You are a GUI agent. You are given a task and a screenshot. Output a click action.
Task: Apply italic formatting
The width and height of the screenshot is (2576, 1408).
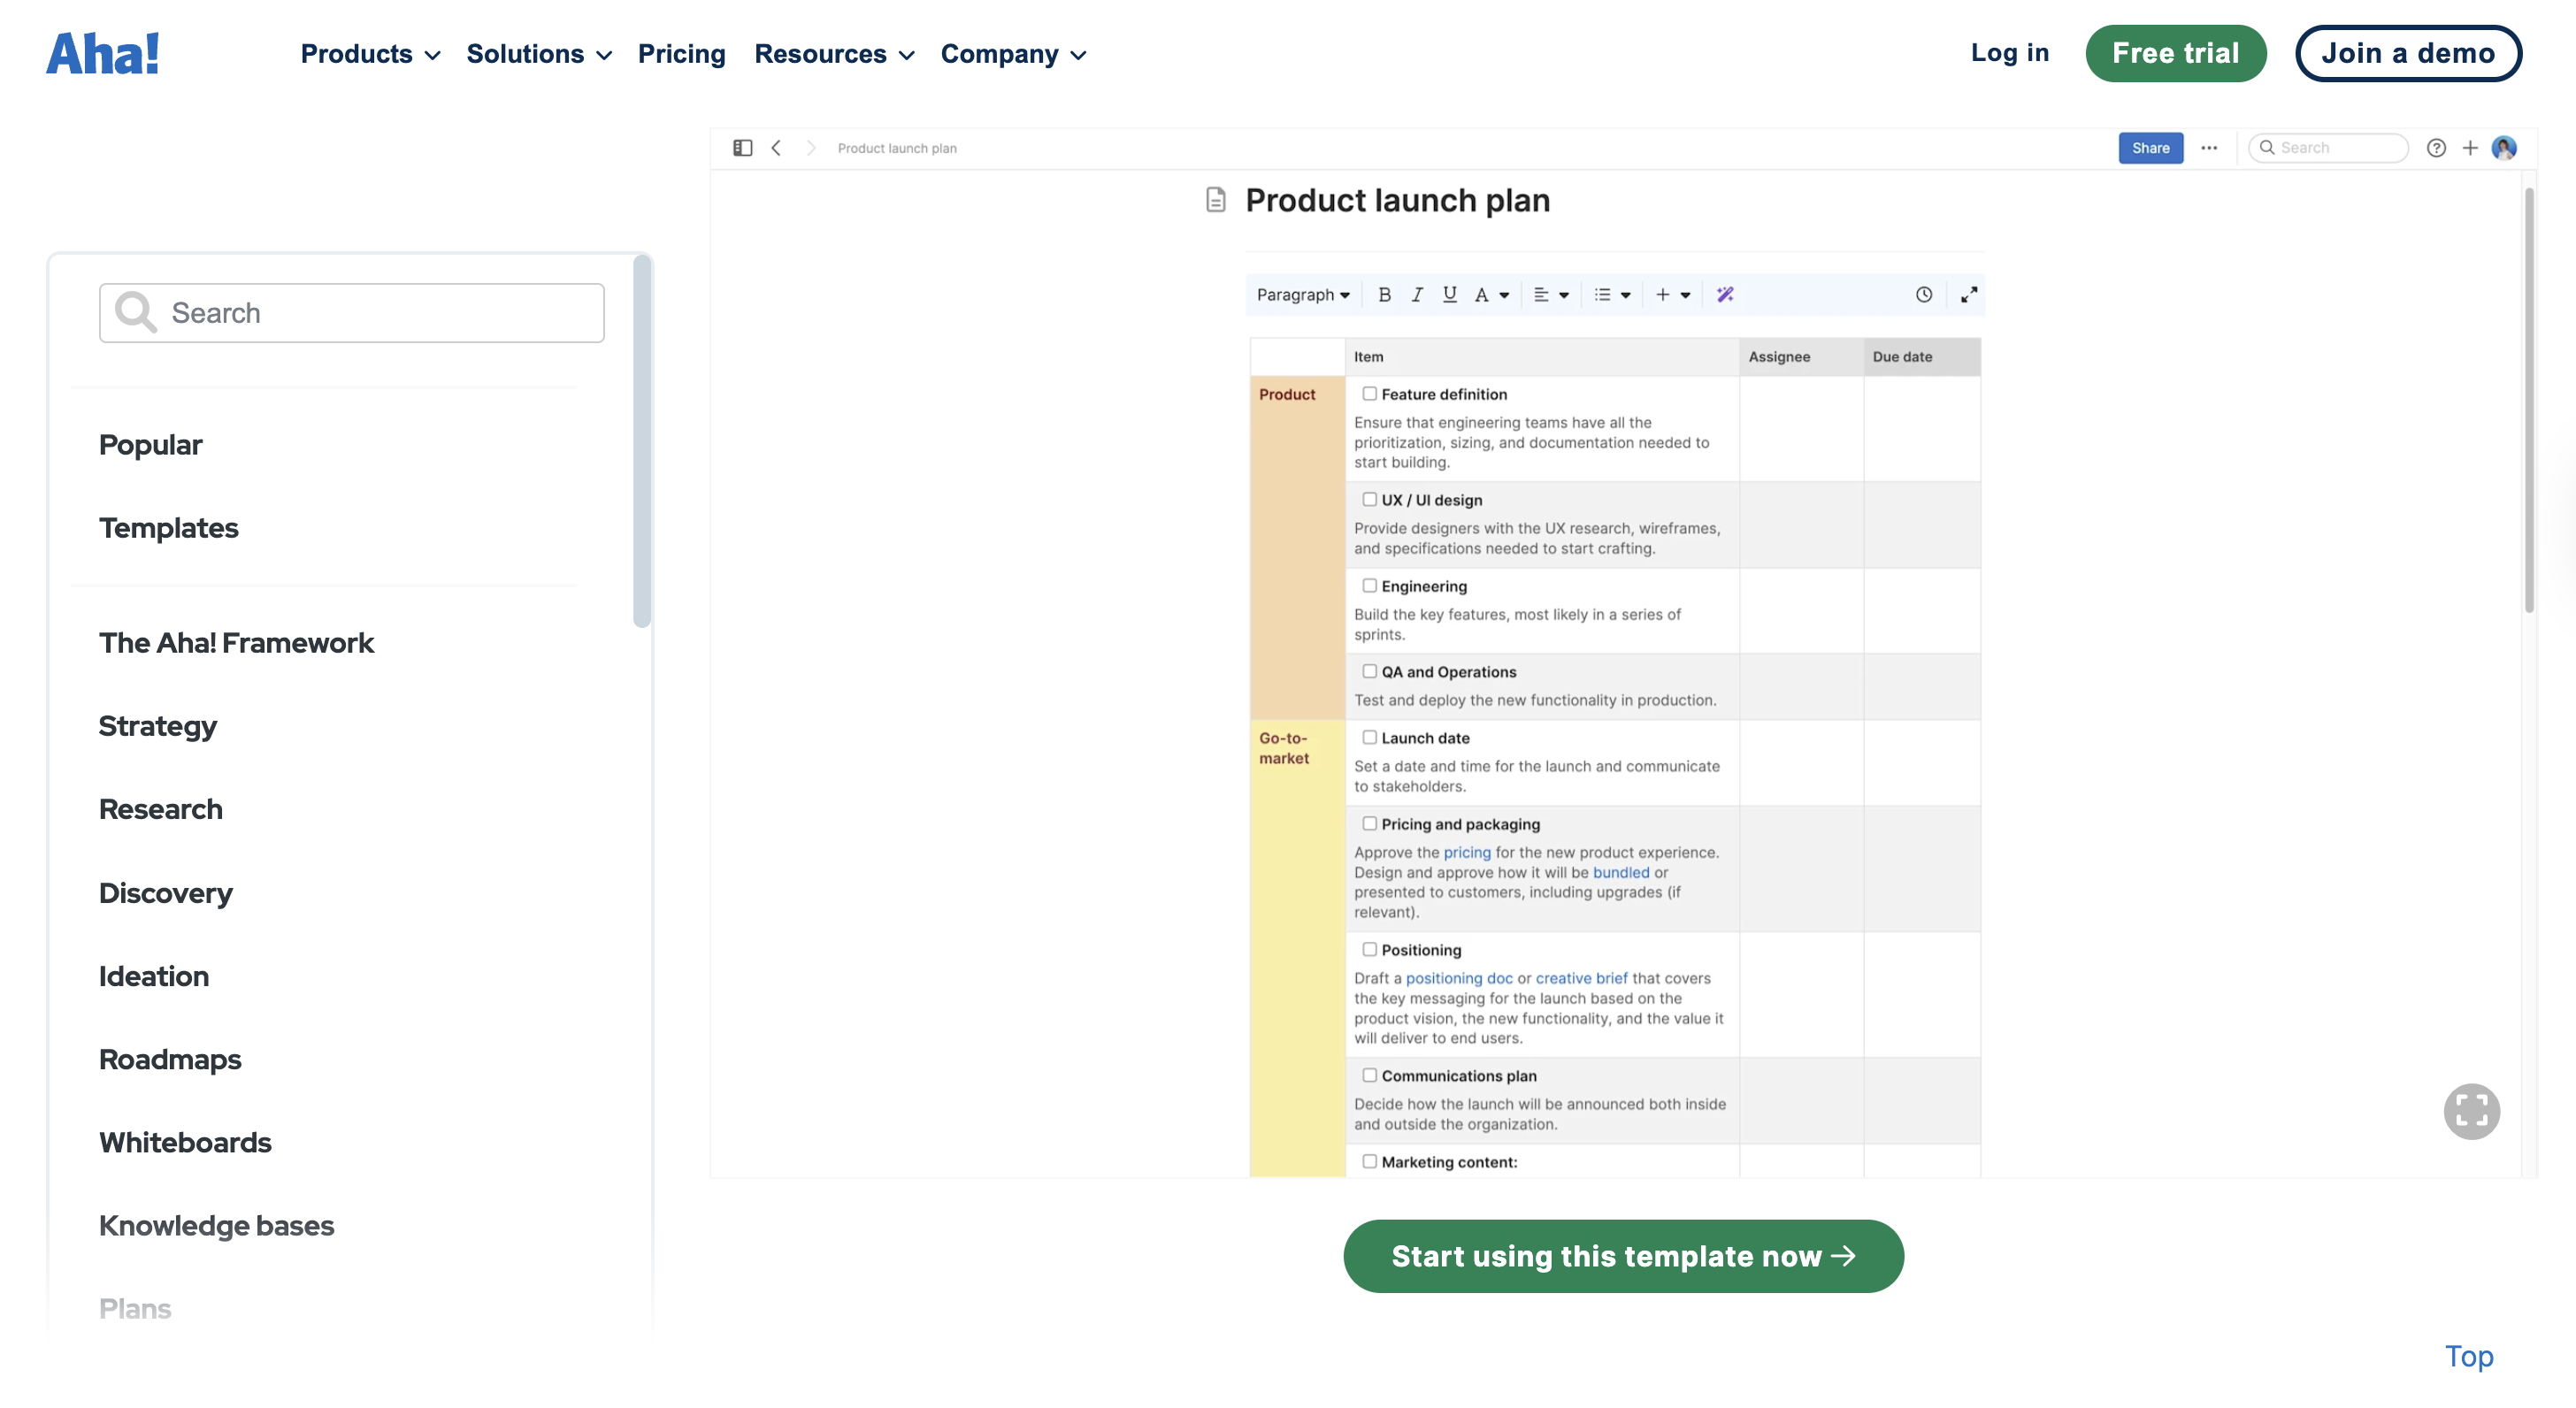click(x=1416, y=294)
